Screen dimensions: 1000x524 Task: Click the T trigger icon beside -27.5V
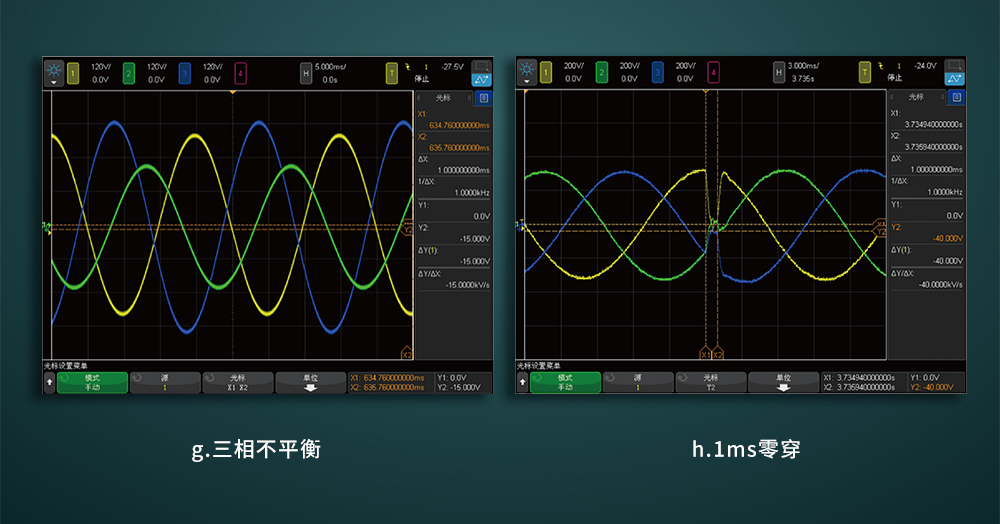click(x=392, y=72)
